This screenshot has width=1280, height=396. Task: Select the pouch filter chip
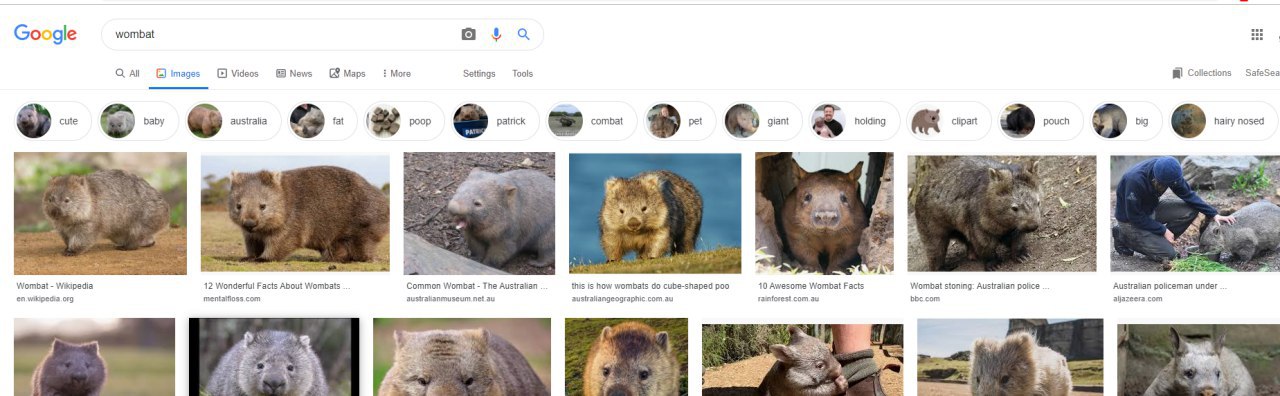click(1041, 121)
